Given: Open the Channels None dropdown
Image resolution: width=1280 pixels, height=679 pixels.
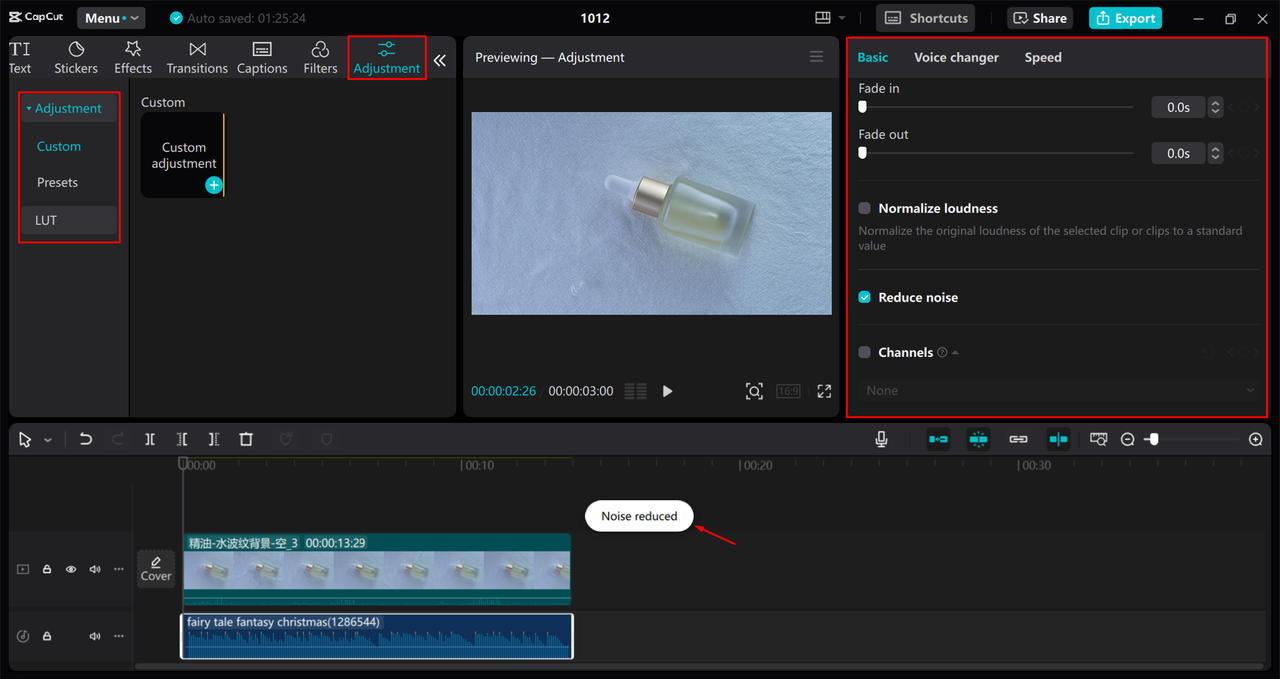Looking at the screenshot, I should click(x=1060, y=390).
